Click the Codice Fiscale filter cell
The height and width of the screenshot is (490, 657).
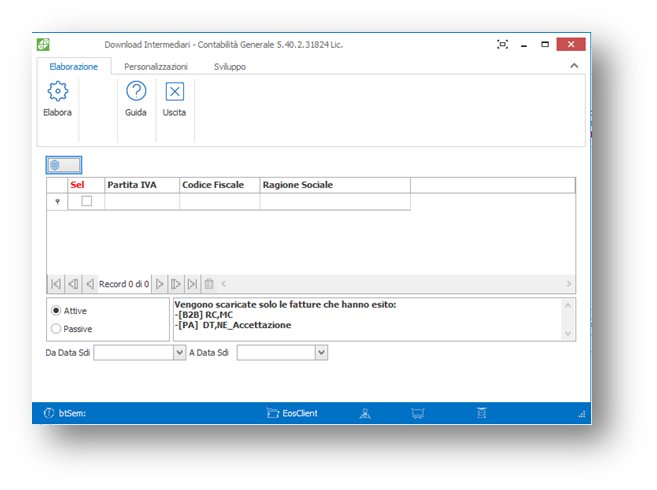pyautogui.click(x=220, y=201)
